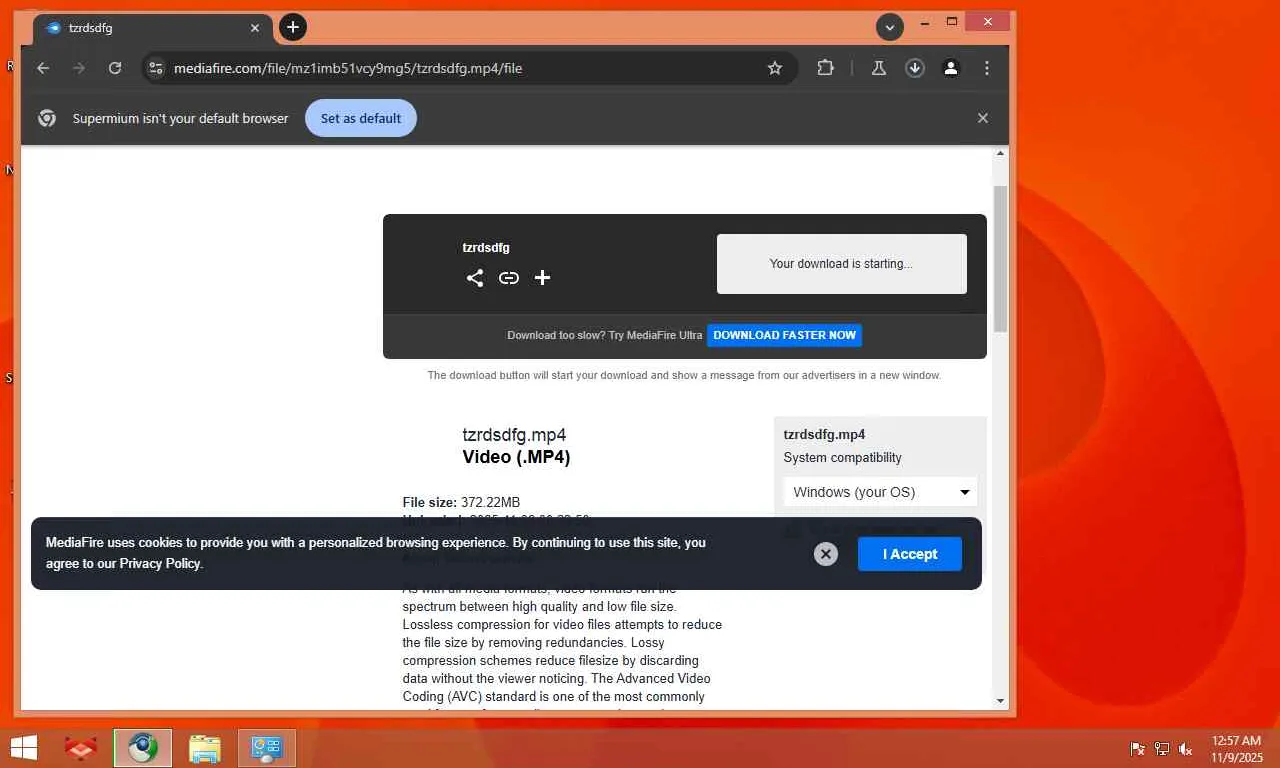This screenshot has width=1280, height=768.
Task: Open the tab search dropdown
Action: pos(890,27)
